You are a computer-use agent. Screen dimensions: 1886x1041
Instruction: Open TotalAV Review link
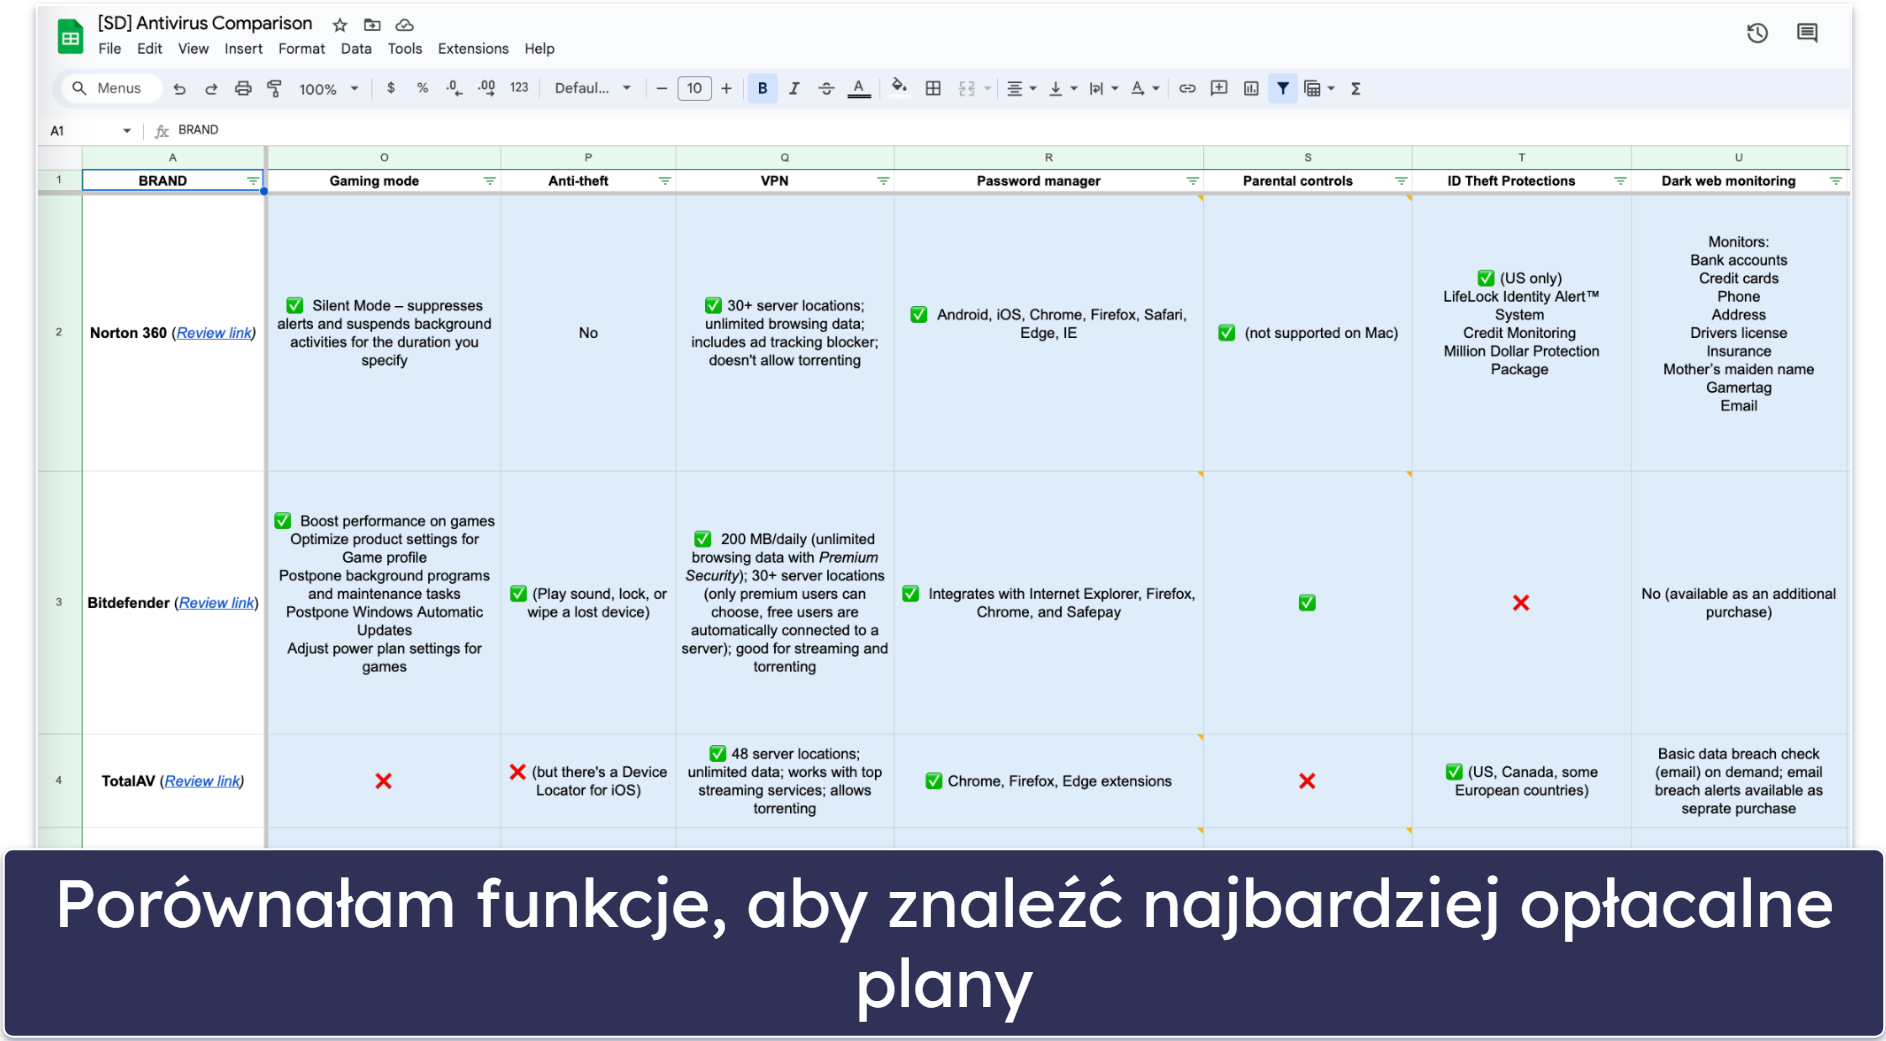(202, 781)
